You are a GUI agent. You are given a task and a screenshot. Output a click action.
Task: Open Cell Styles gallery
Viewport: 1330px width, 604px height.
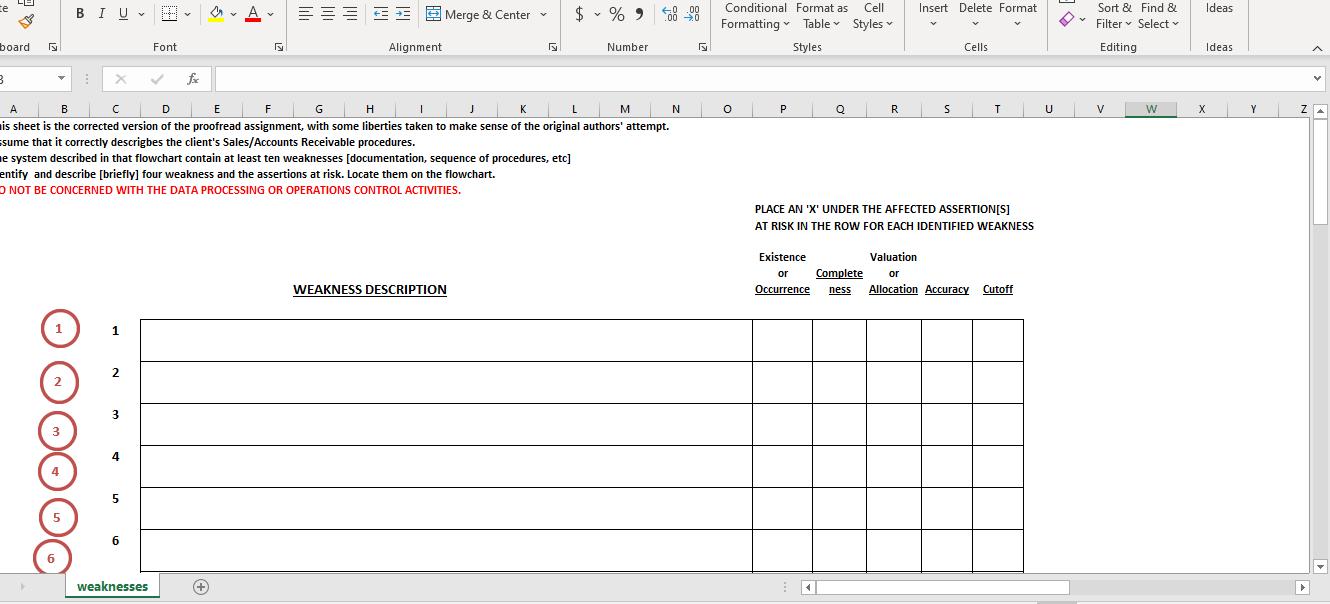[873, 16]
